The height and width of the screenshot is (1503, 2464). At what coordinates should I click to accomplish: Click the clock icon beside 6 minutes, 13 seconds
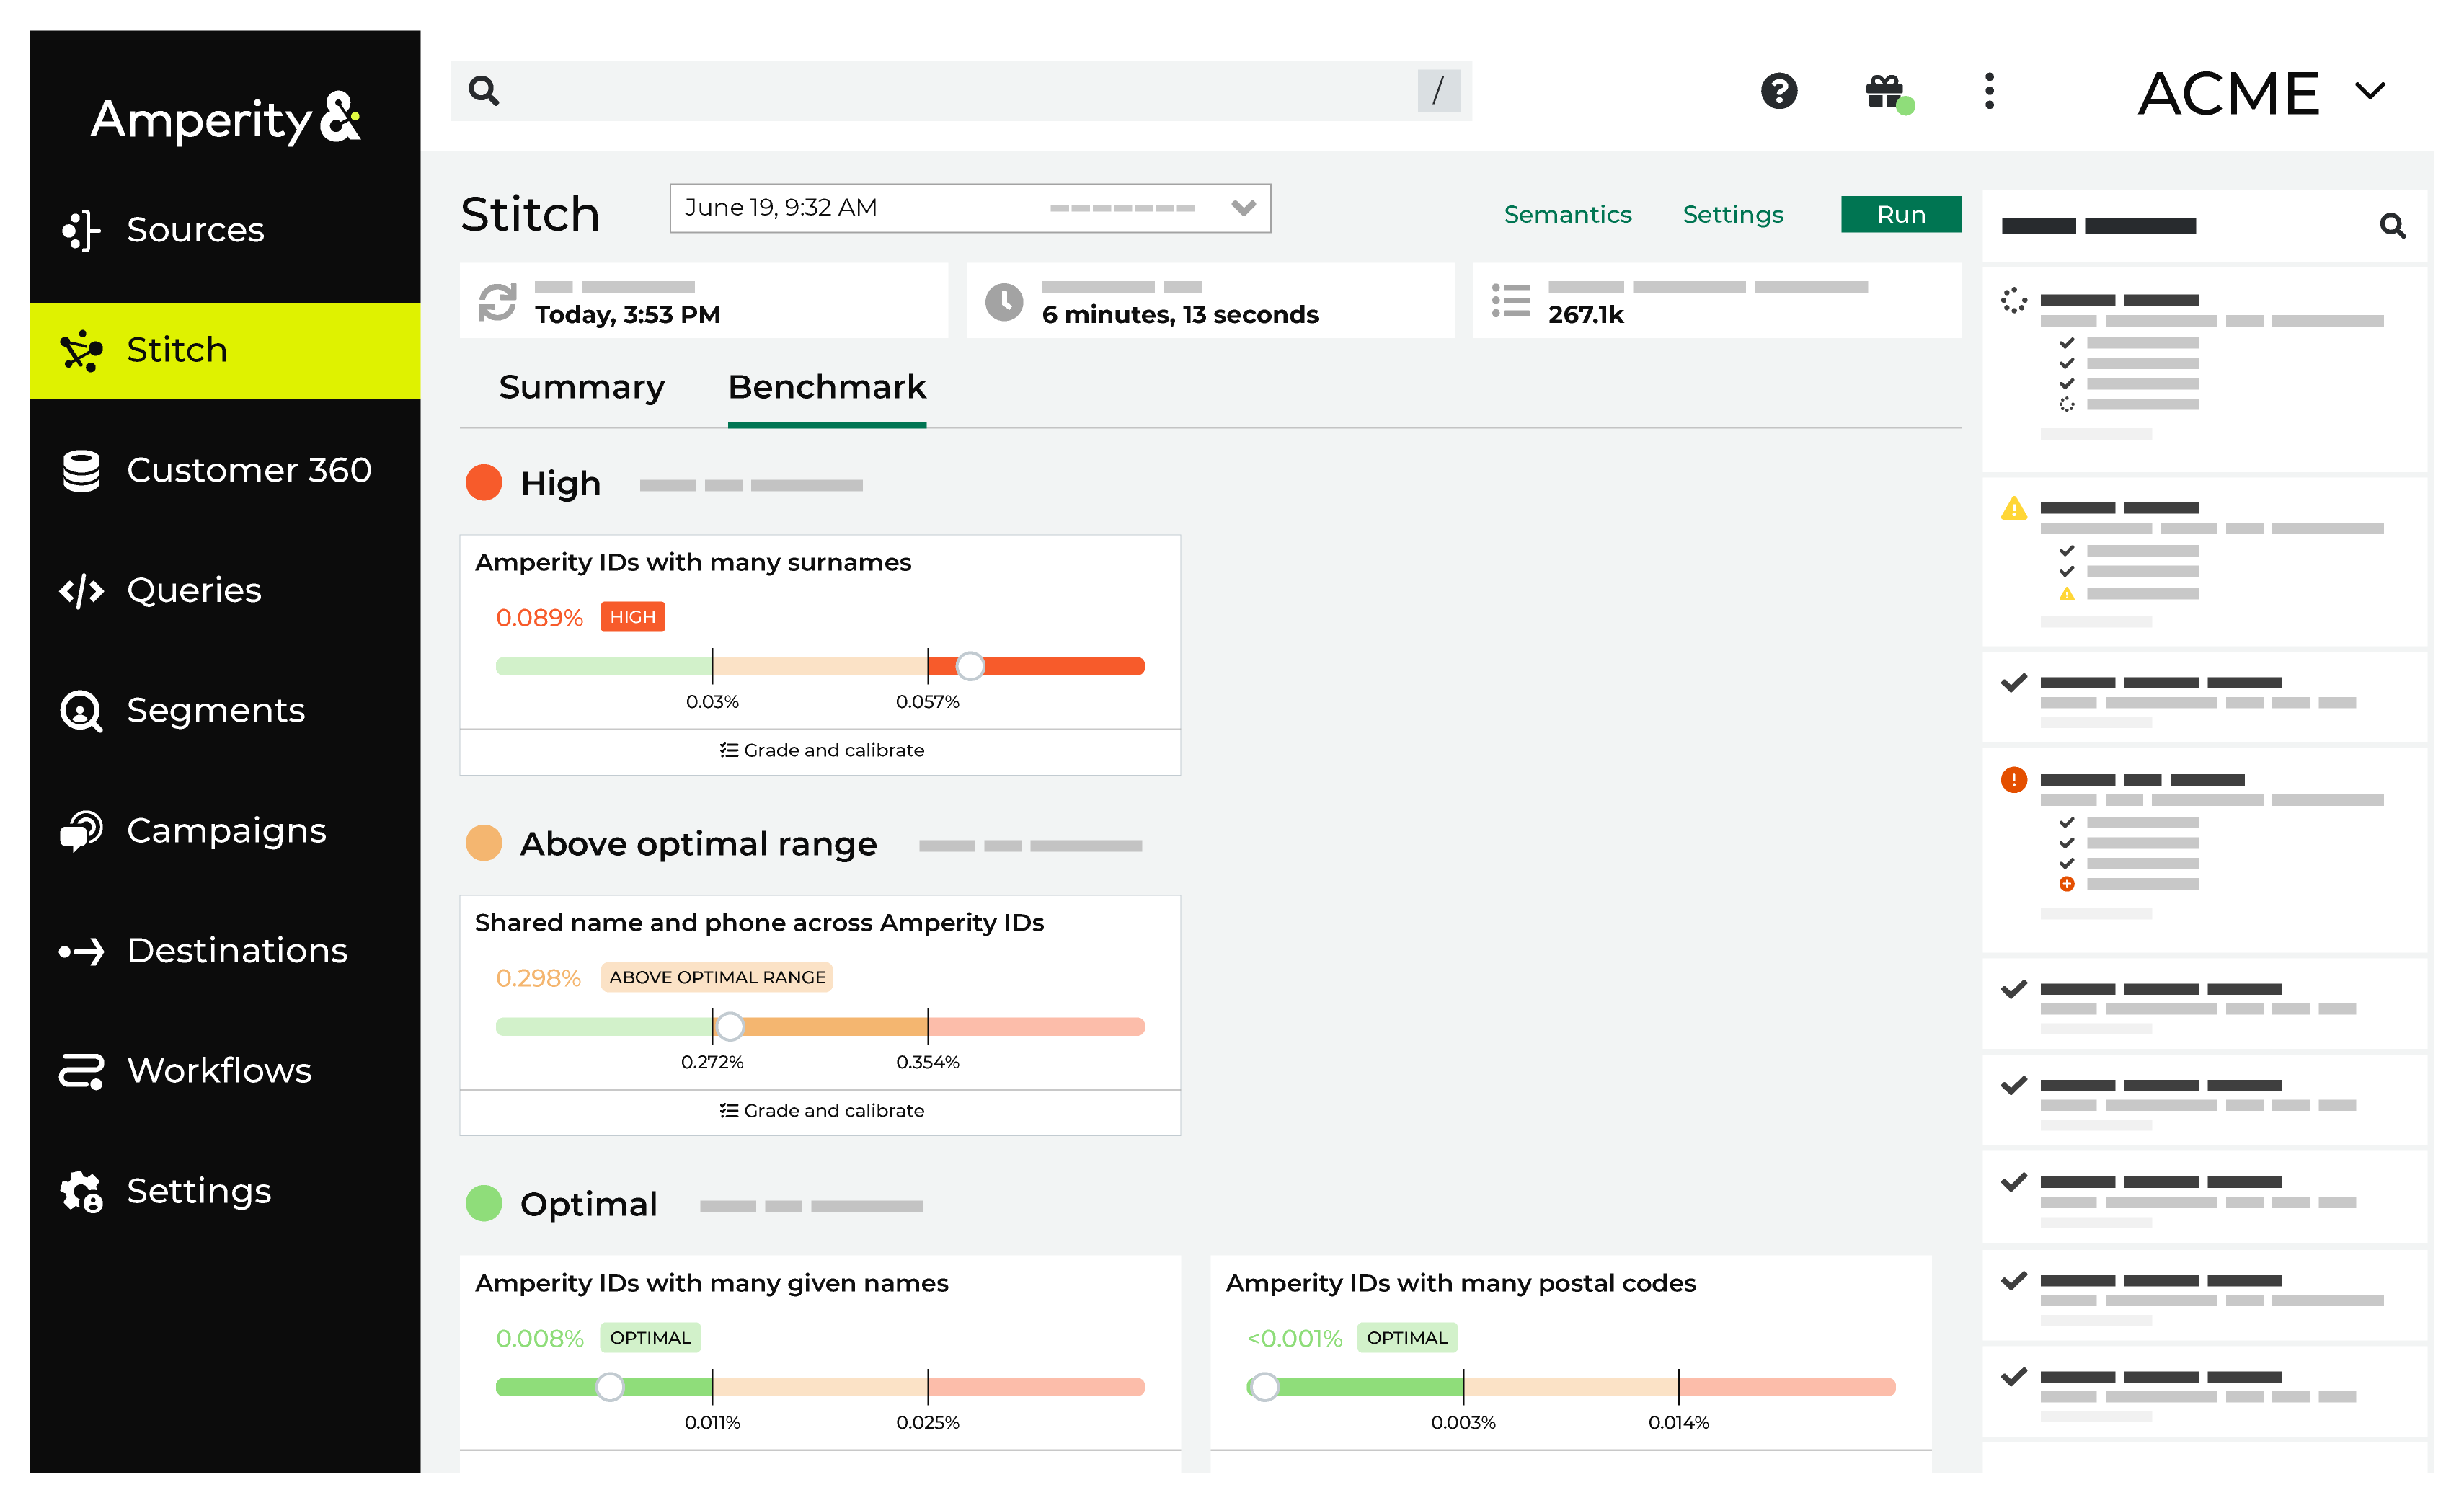click(1004, 302)
